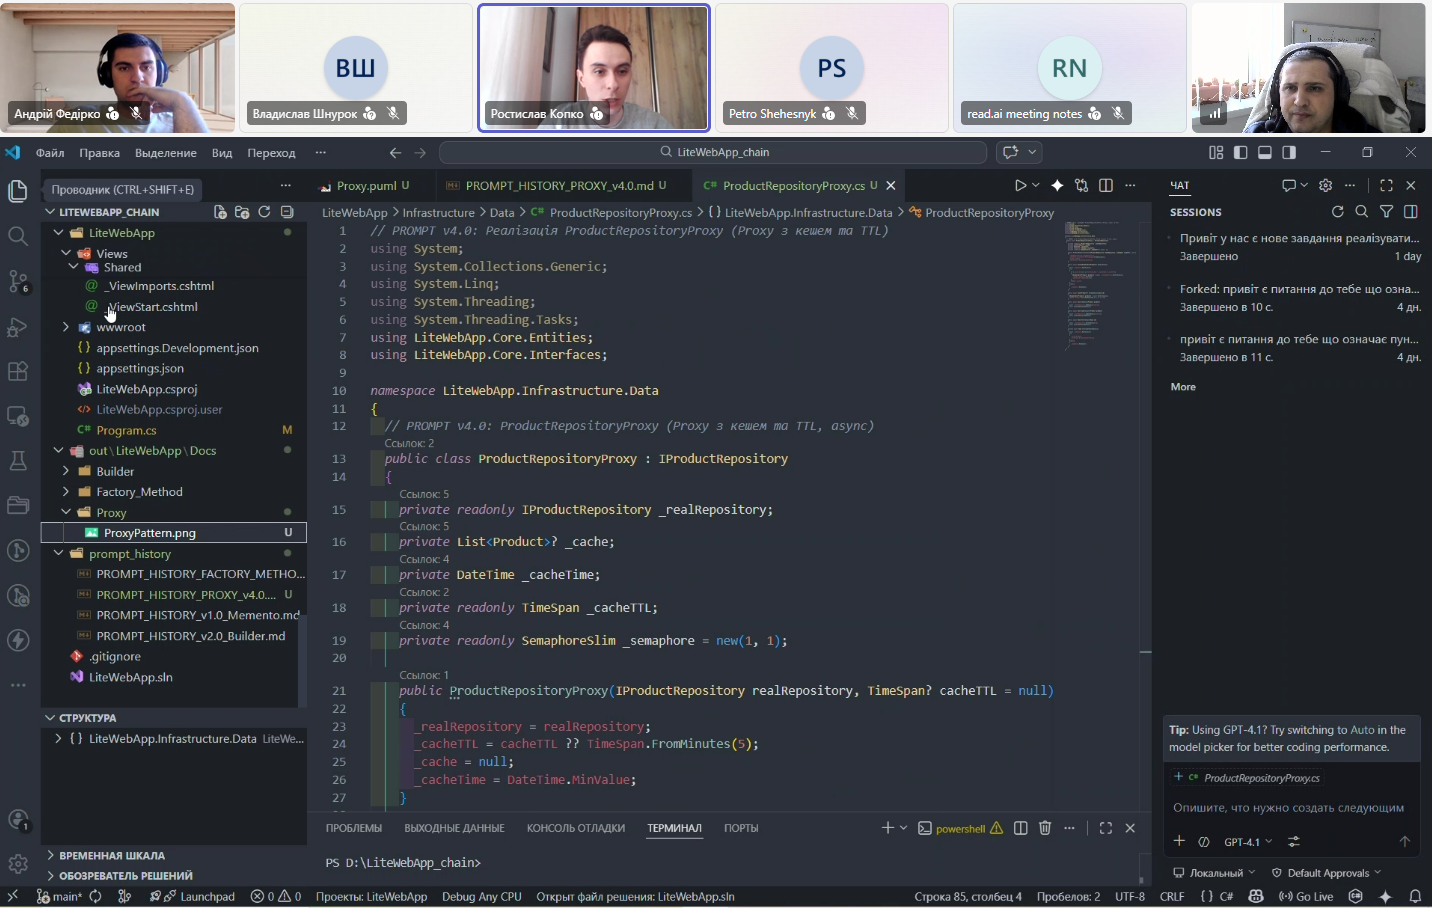
Task: Toggle the bottom panel layout button
Action: point(1265,152)
